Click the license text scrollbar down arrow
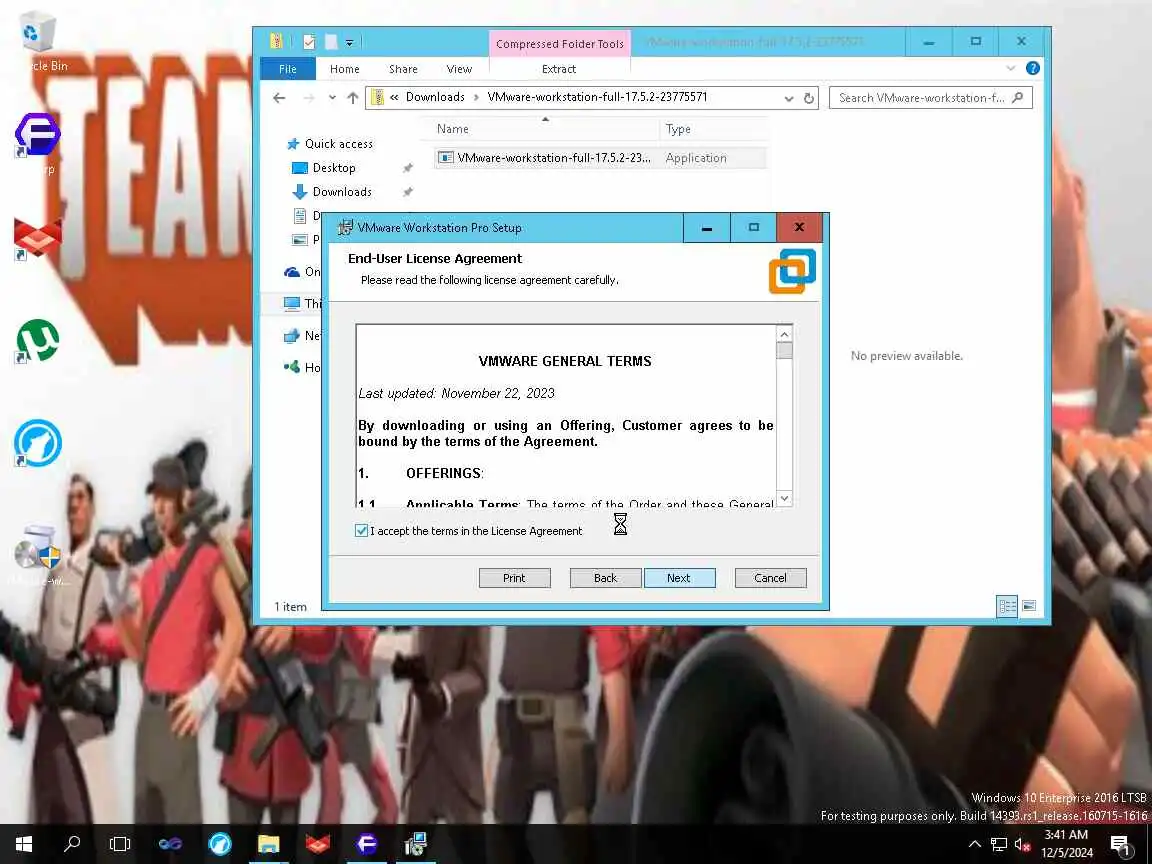The height and width of the screenshot is (864, 1152). point(784,498)
